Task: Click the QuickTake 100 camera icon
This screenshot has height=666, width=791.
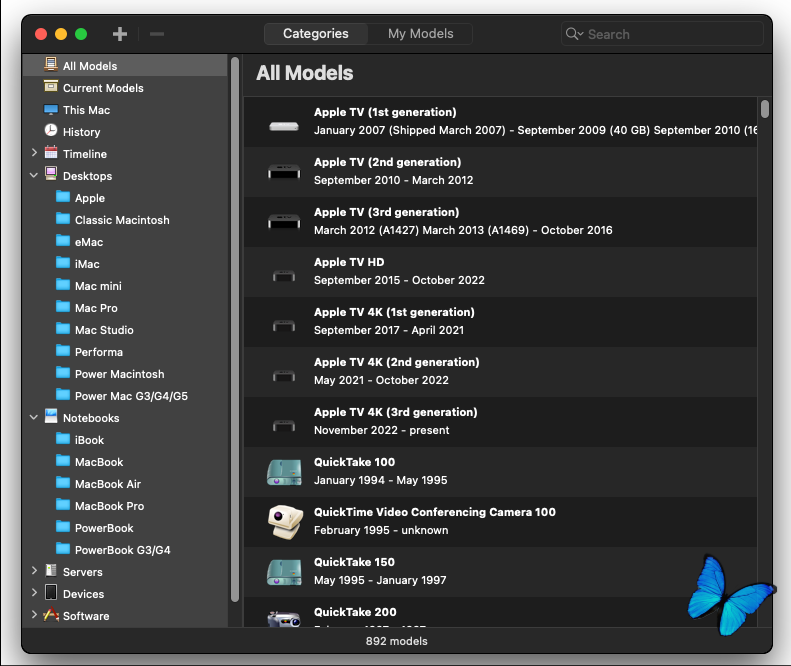Action: tap(284, 472)
